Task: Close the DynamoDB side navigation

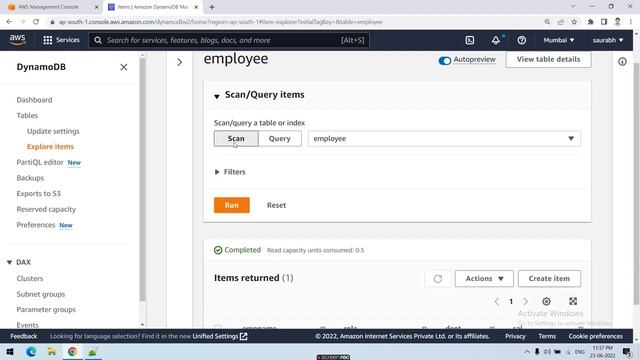Action: [x=124, y=67]
